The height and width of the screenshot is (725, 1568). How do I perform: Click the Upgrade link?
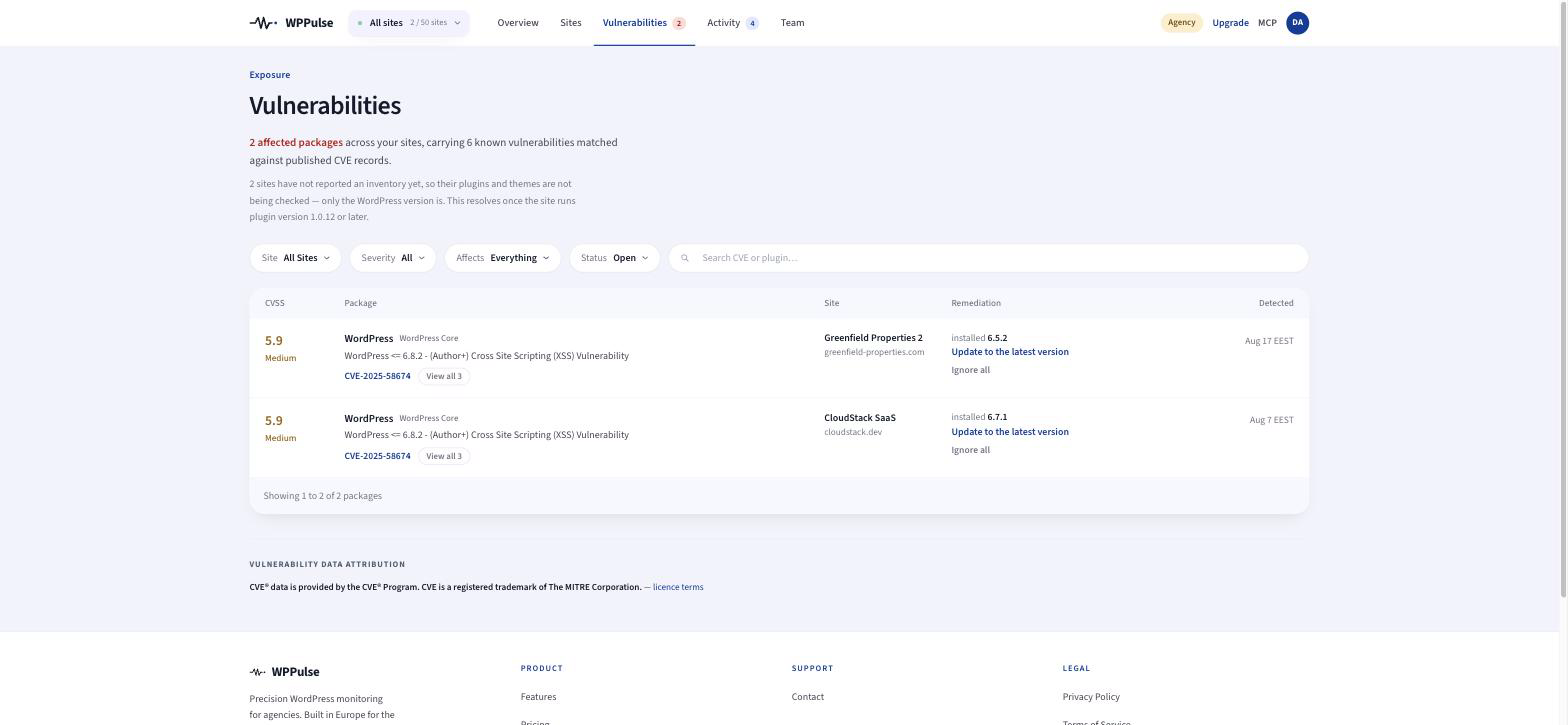pos(1230,23)
